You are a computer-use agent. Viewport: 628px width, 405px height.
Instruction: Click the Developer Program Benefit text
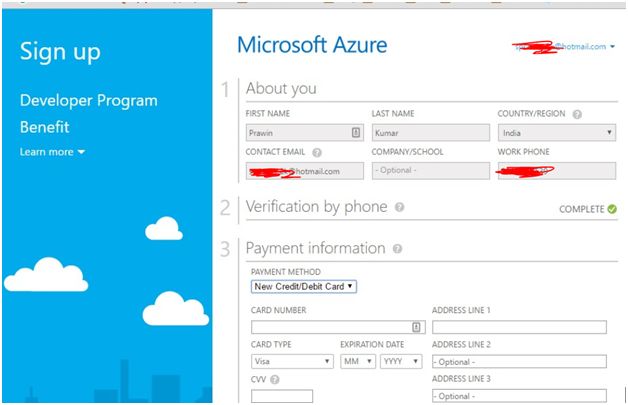(x=89, y=114)
